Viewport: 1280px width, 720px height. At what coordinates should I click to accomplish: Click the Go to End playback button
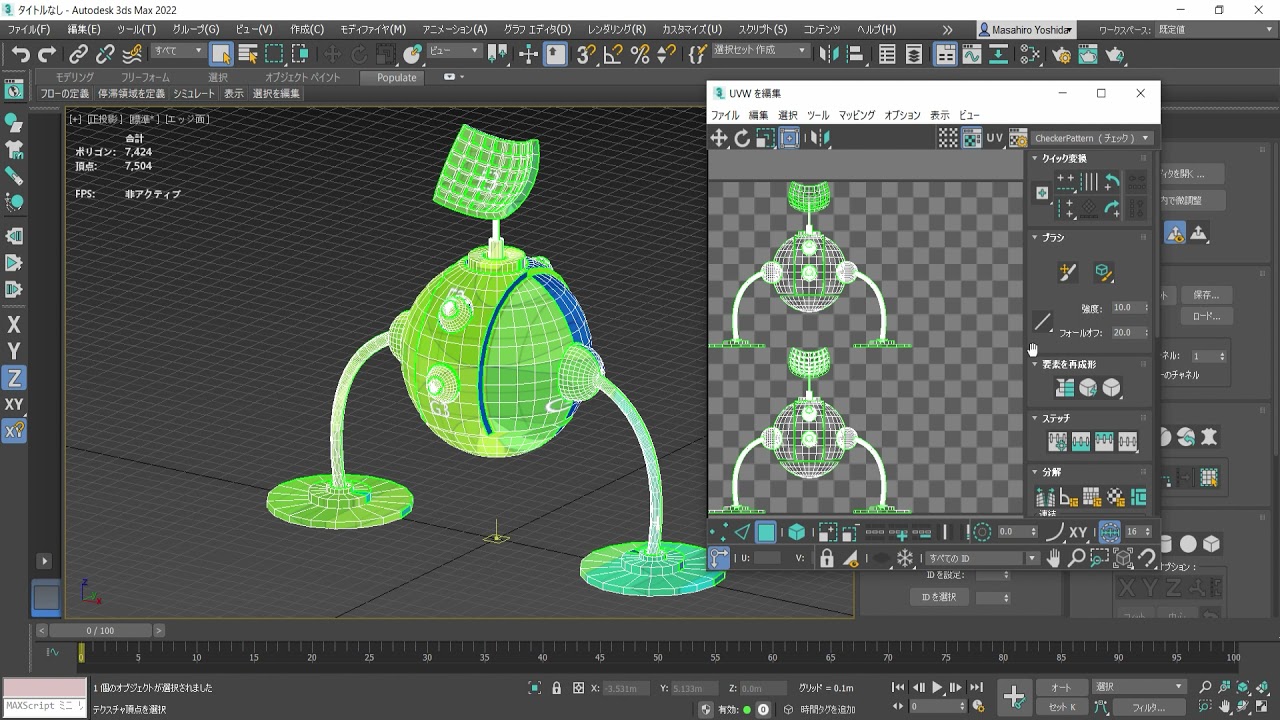(976, 687)
